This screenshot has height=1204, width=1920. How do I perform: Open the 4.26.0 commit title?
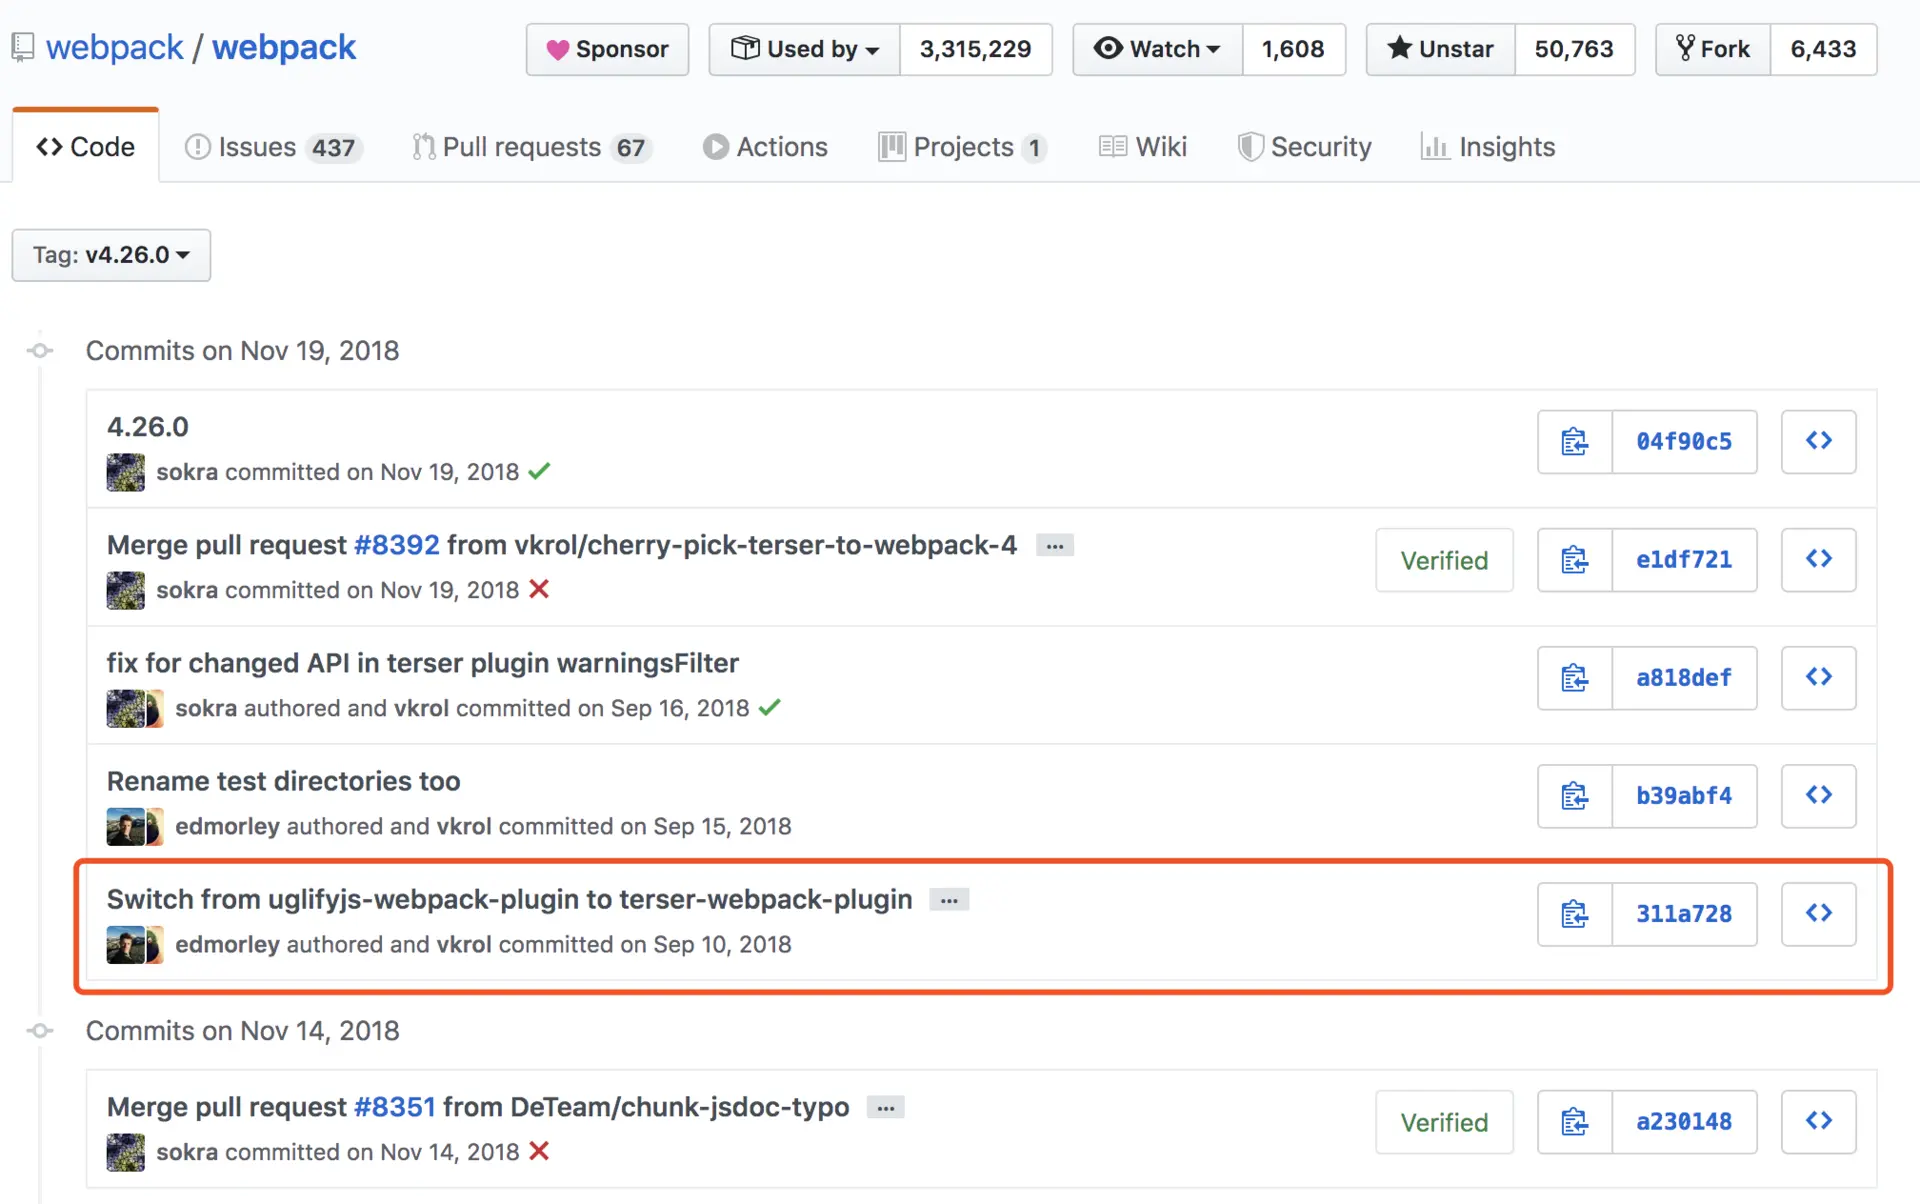(x=148, y=427)
